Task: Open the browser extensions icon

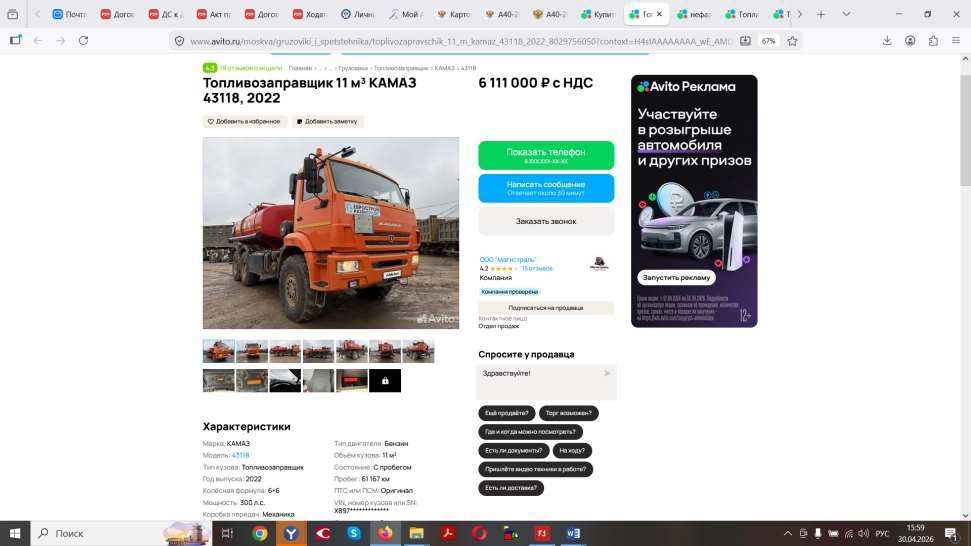Action: [x=933, y=40]
